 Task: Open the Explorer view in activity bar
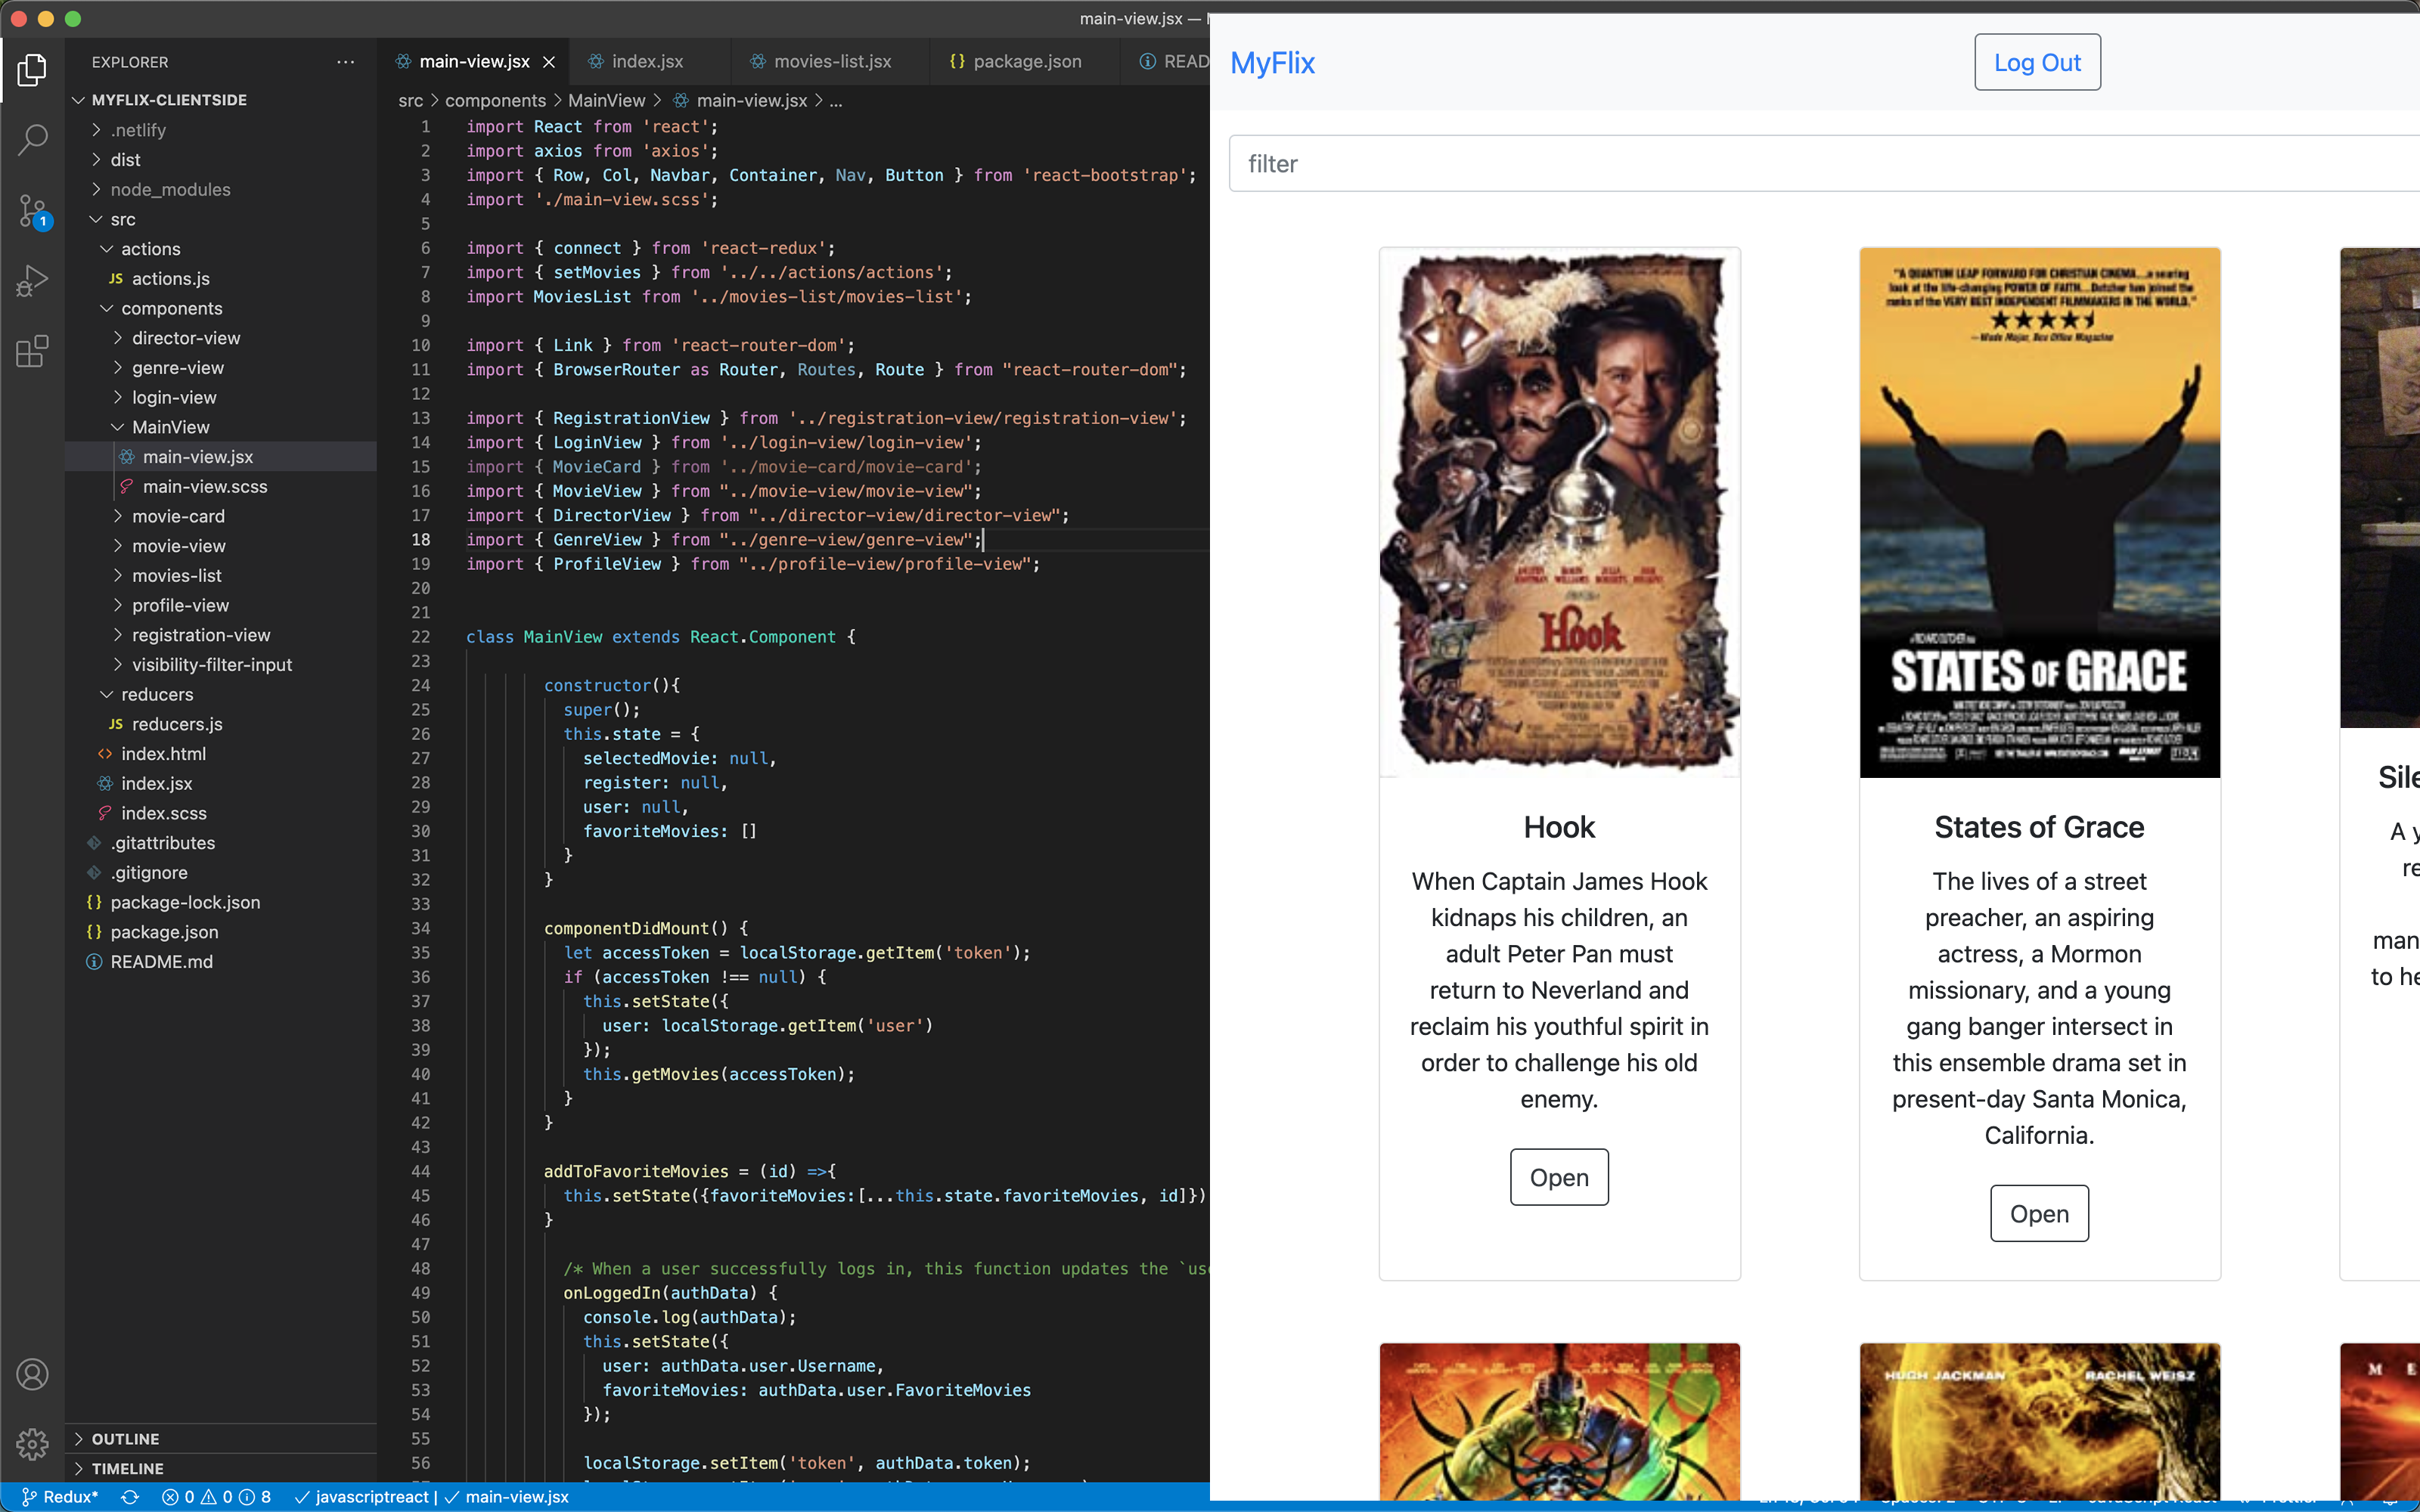pyautogui.click(x=32, y=70)
